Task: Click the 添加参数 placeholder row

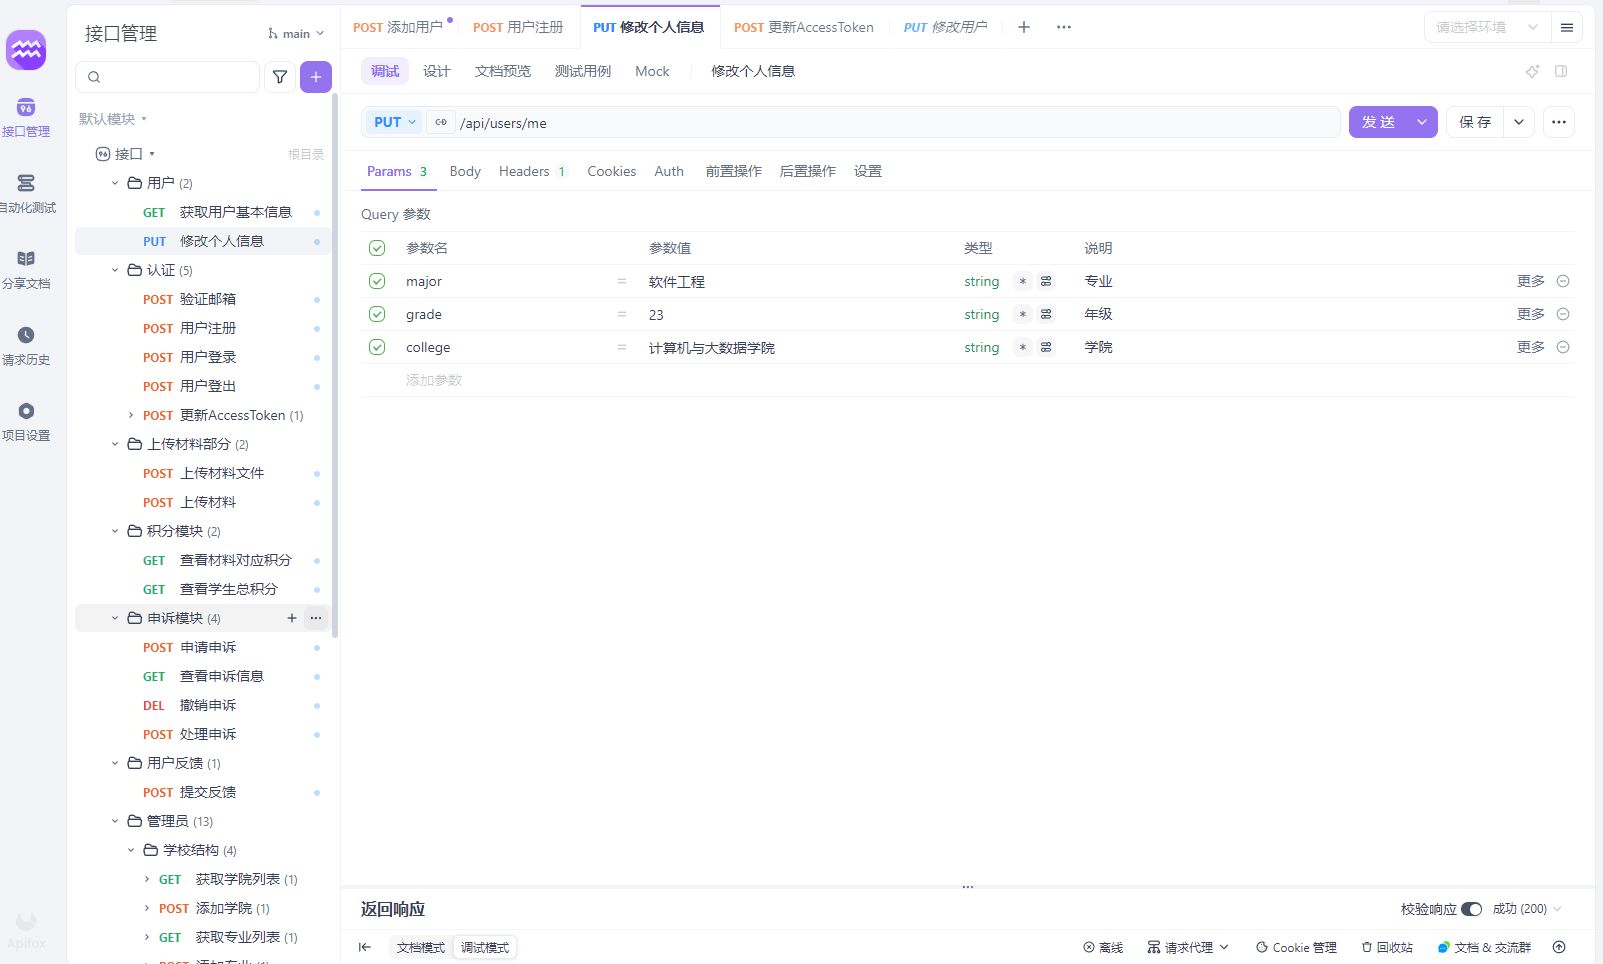Action: (x=434, y=380)
